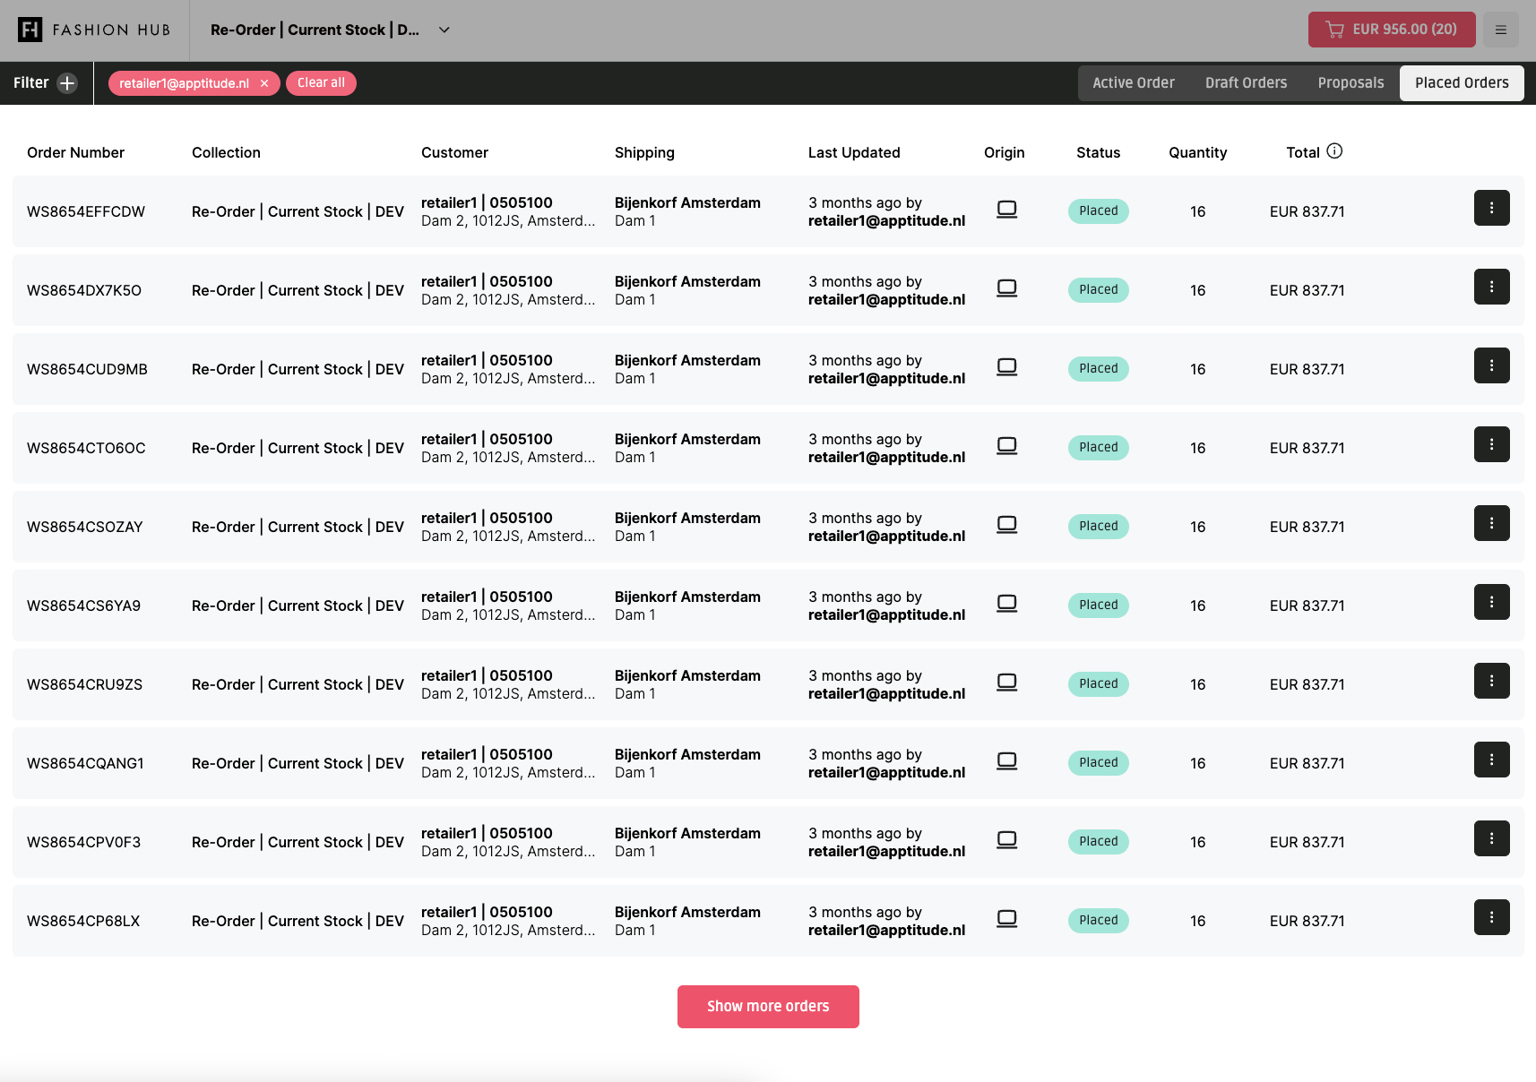Viewport: 1536px width, 1082px height.
Task: Open three-dot menu for order WS8654CP68LX
Action: [1490, 918]
